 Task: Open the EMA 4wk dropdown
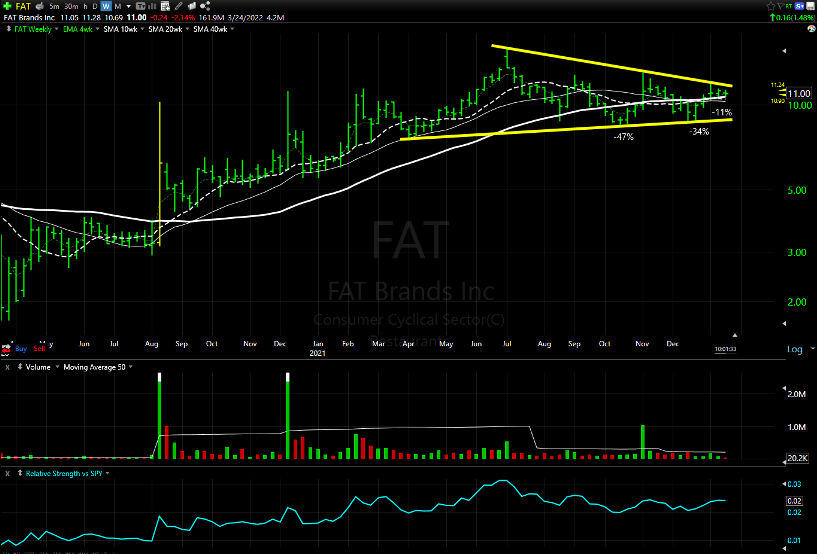click(x=97, y=29)
